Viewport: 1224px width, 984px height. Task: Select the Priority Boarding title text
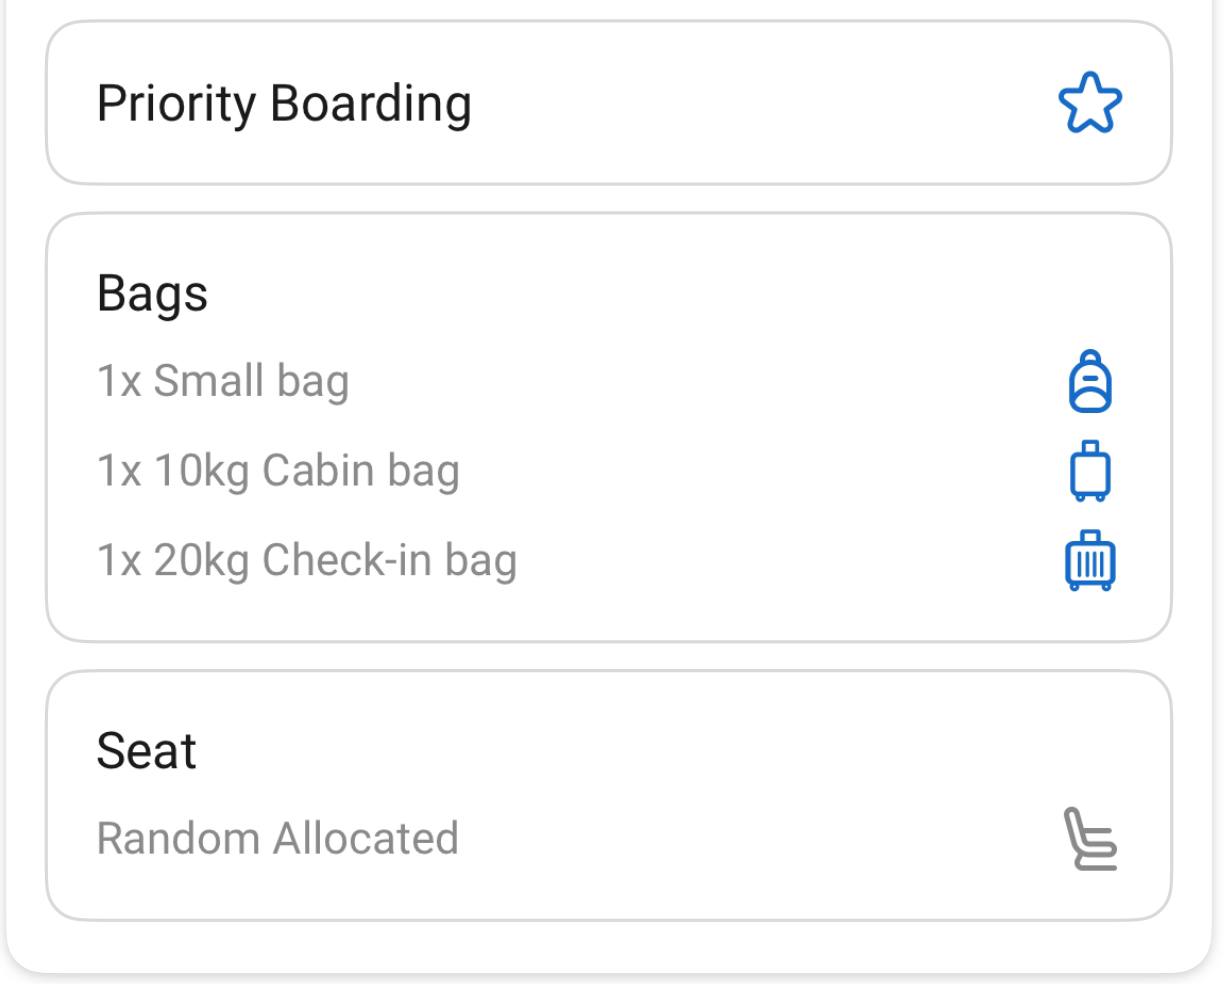click(284, 104)
